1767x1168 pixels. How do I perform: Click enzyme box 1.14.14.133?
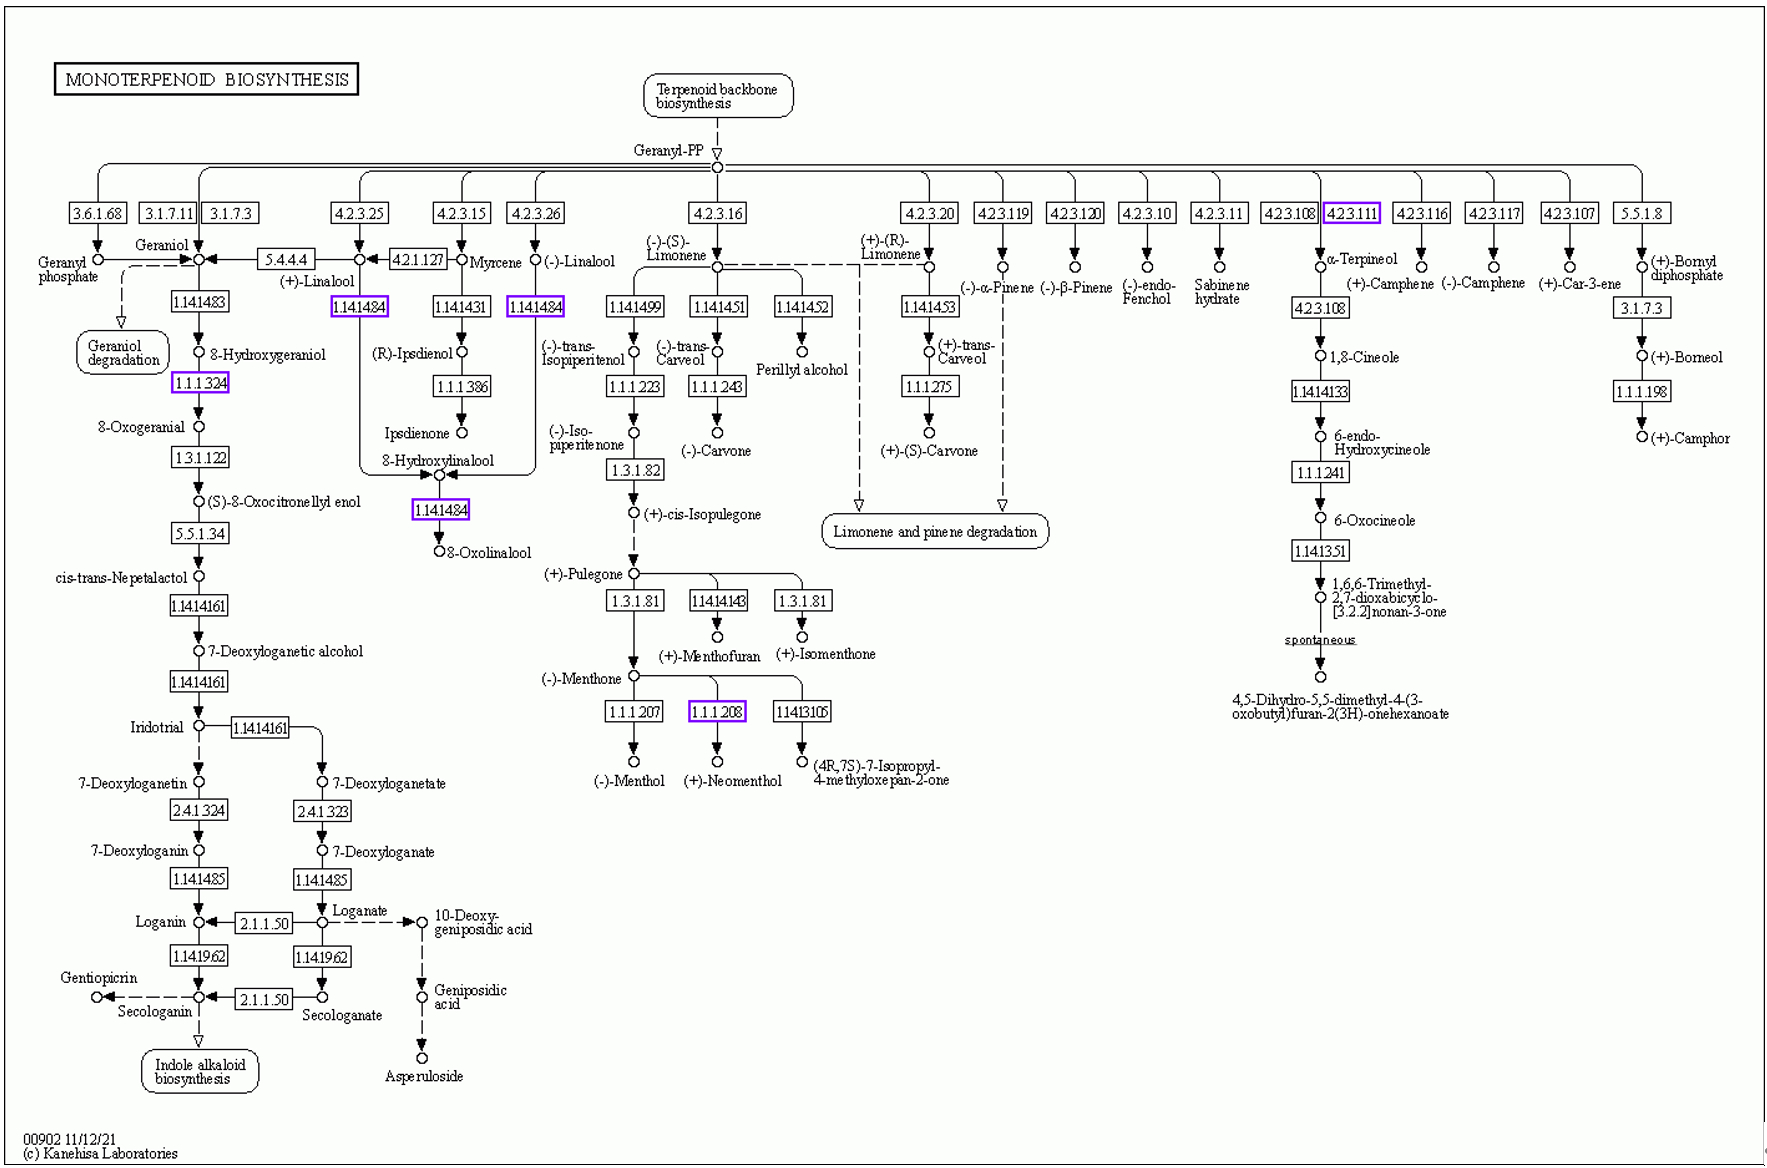(1320, 391)
